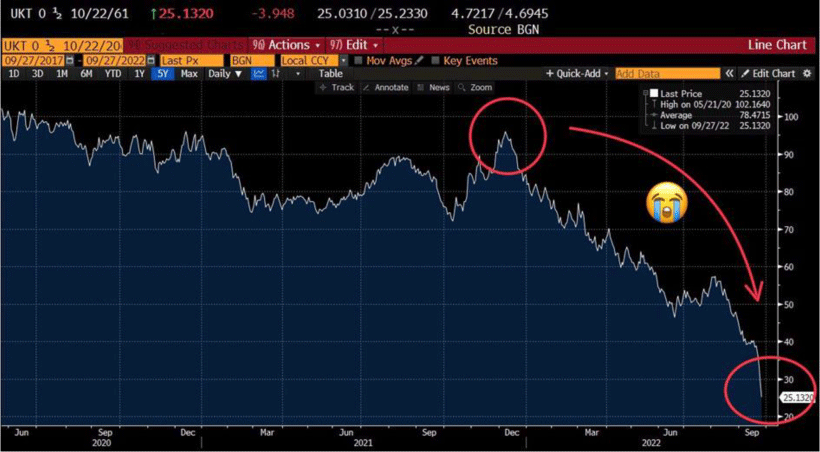Activate the Track crosshair tool
The image size is (820, 452).
336,88
